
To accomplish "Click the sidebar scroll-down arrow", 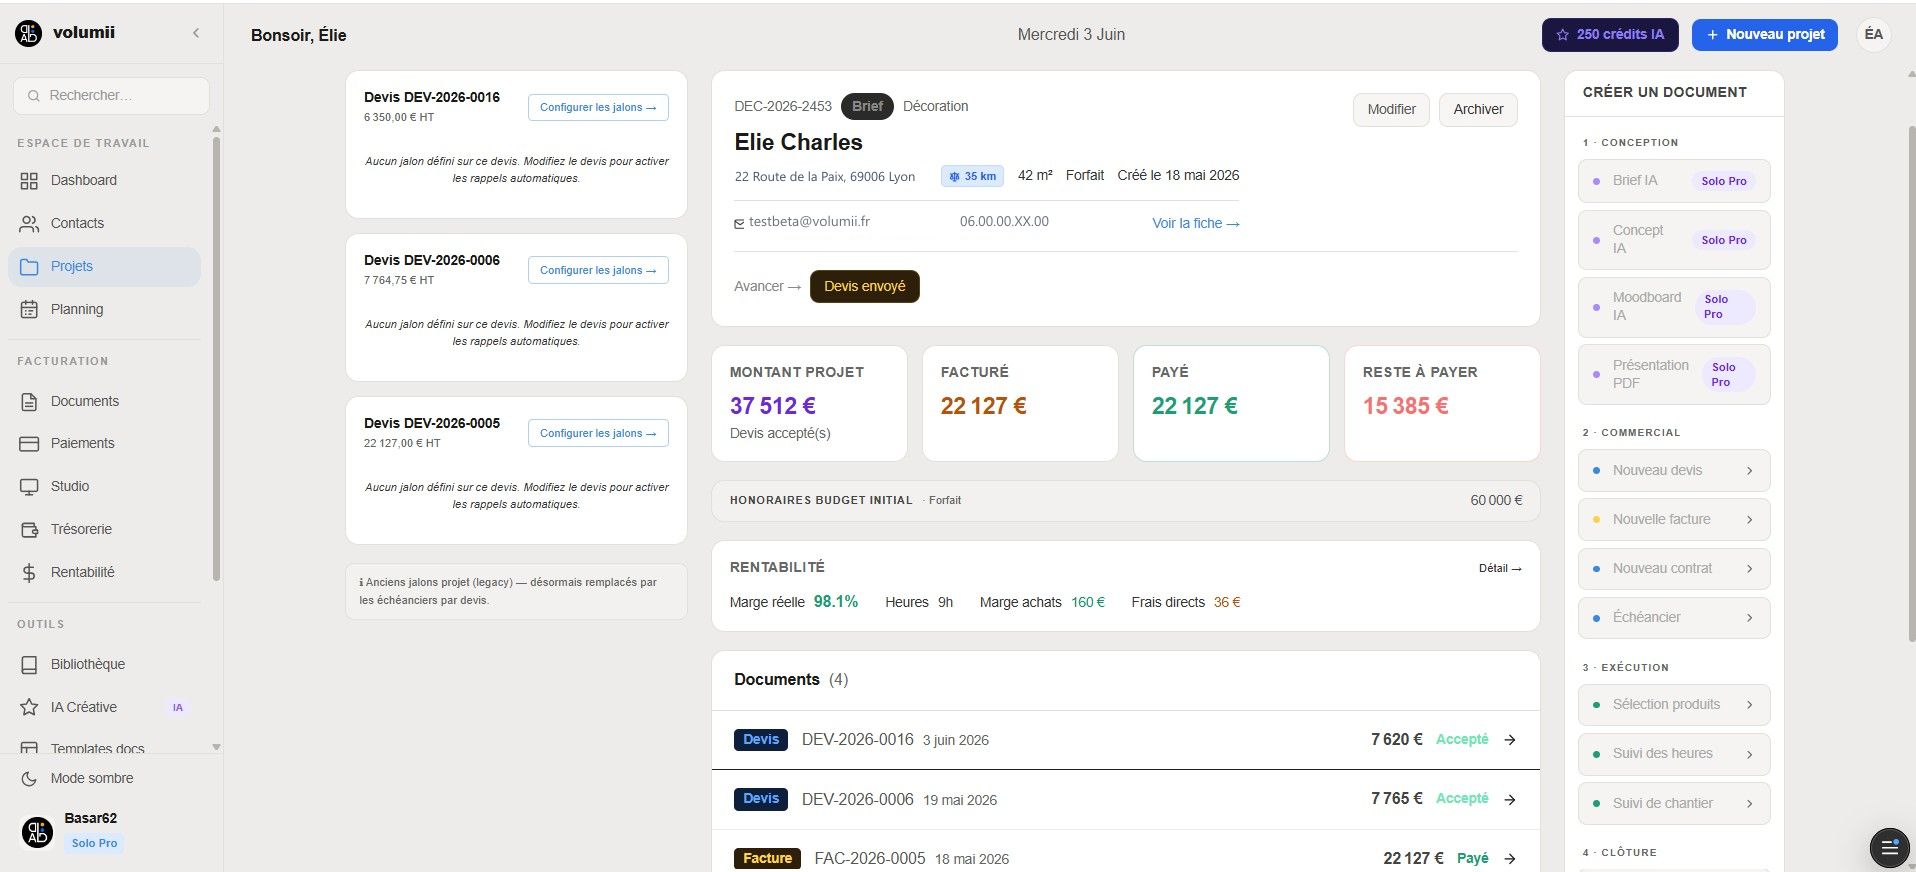I will (x=216, y=747).
